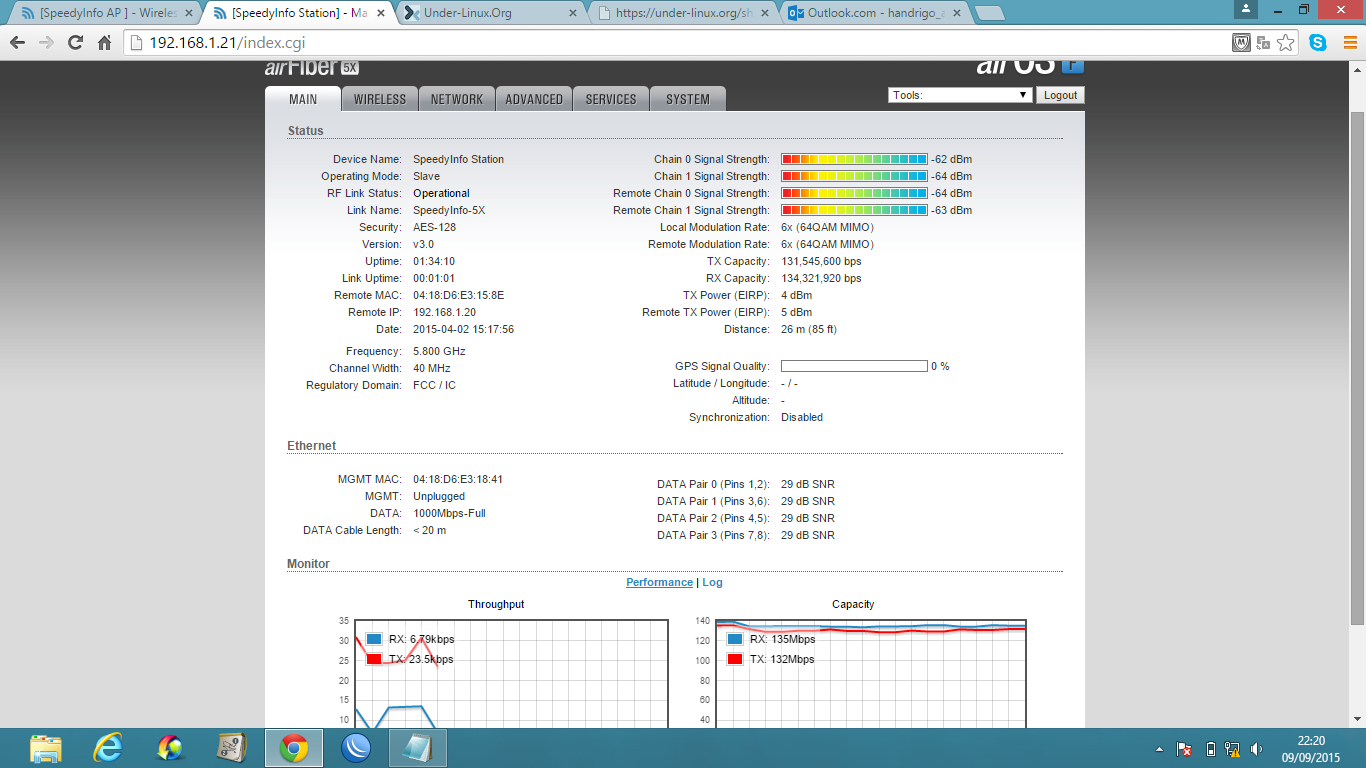Click the MGMT MAC value 04:18:D6:E3:18:41

pyautogui.click(x=458, y=479)
